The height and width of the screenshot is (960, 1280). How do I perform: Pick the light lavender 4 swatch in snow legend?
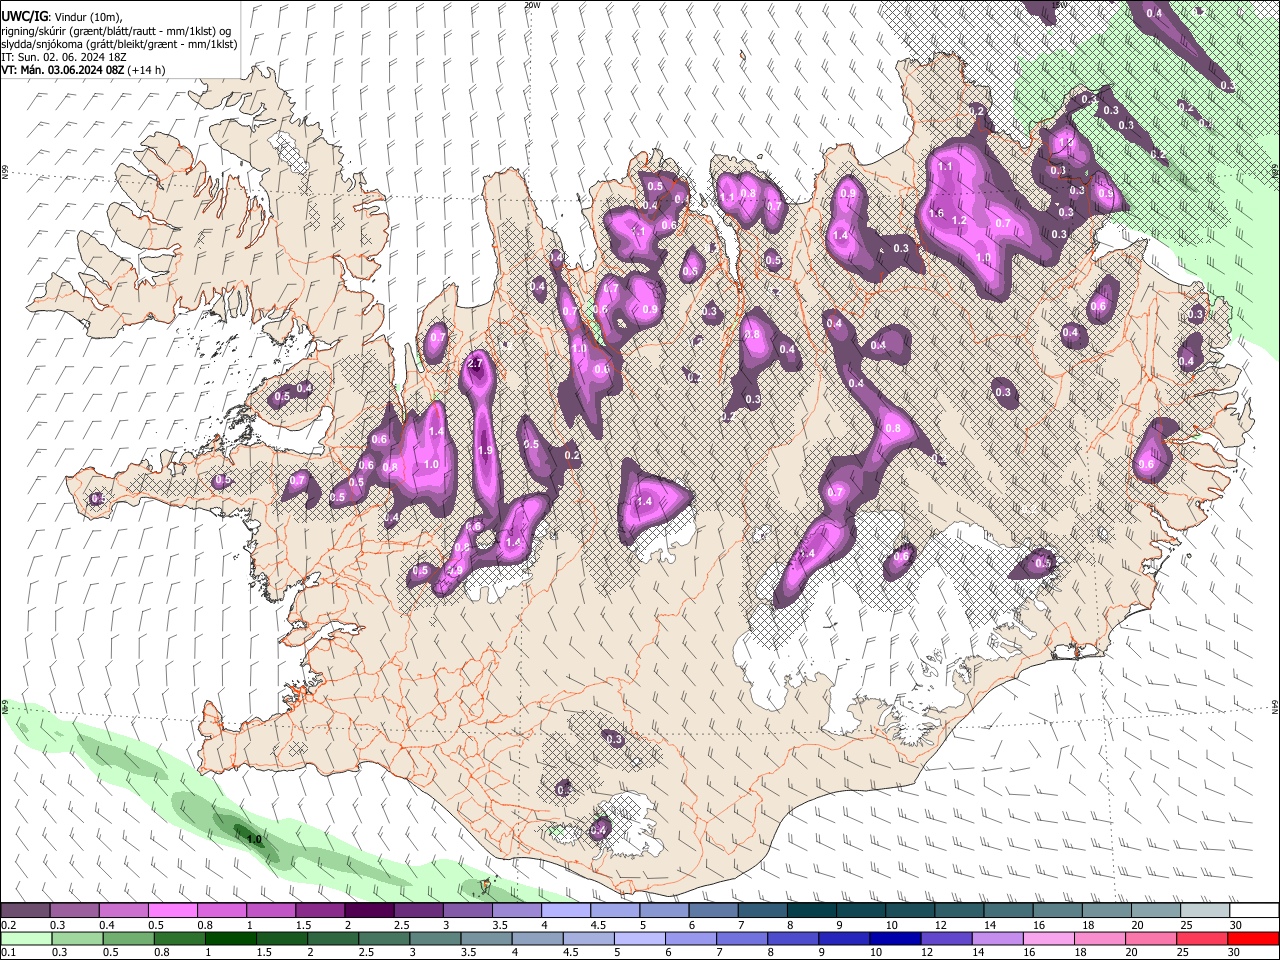coord(566,910)
